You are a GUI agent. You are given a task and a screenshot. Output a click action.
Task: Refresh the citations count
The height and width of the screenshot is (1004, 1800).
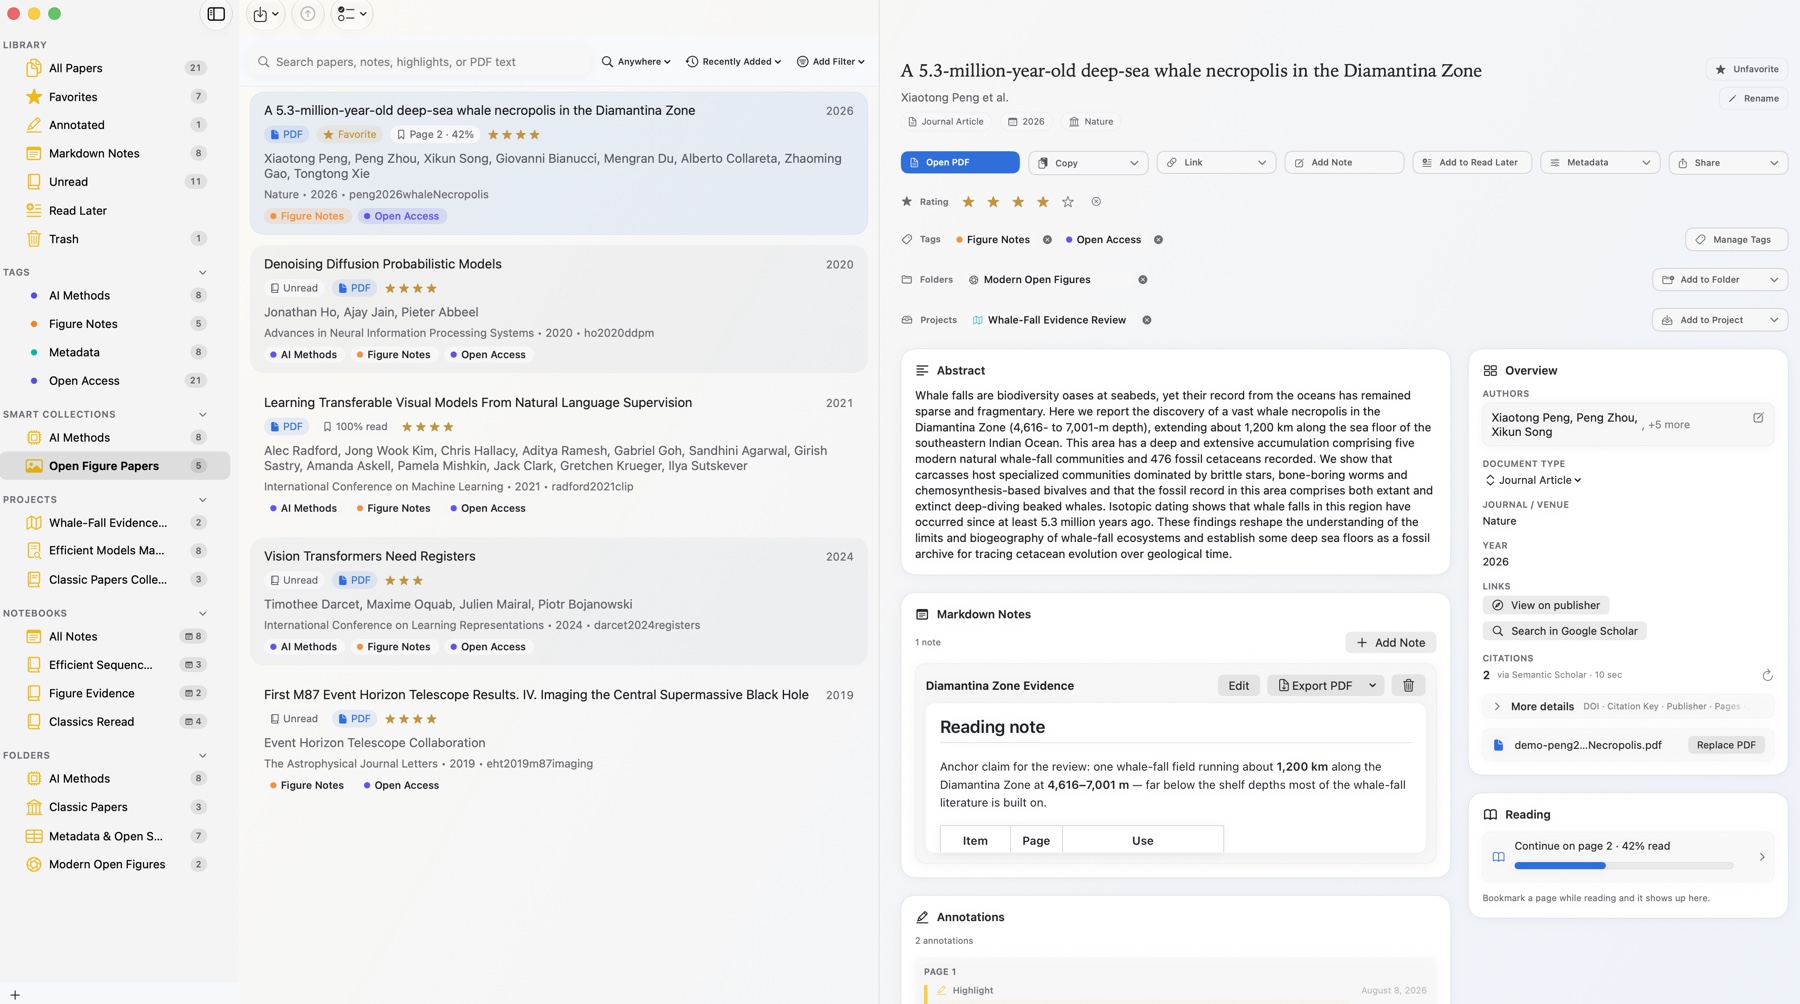tap(1767, 675)
